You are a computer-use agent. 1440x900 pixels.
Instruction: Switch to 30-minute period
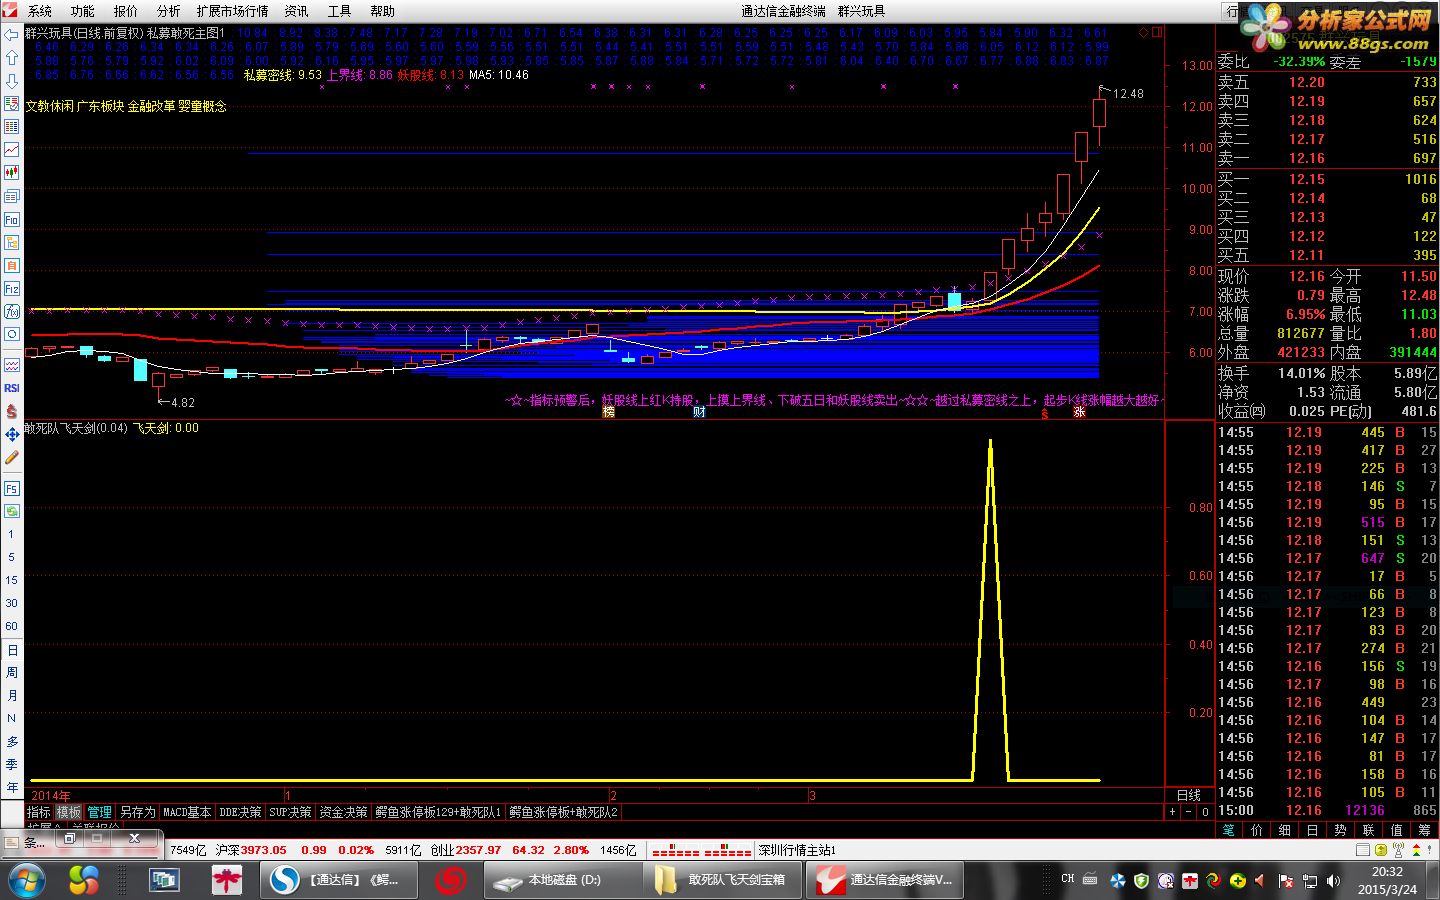[x=12, y=603]
